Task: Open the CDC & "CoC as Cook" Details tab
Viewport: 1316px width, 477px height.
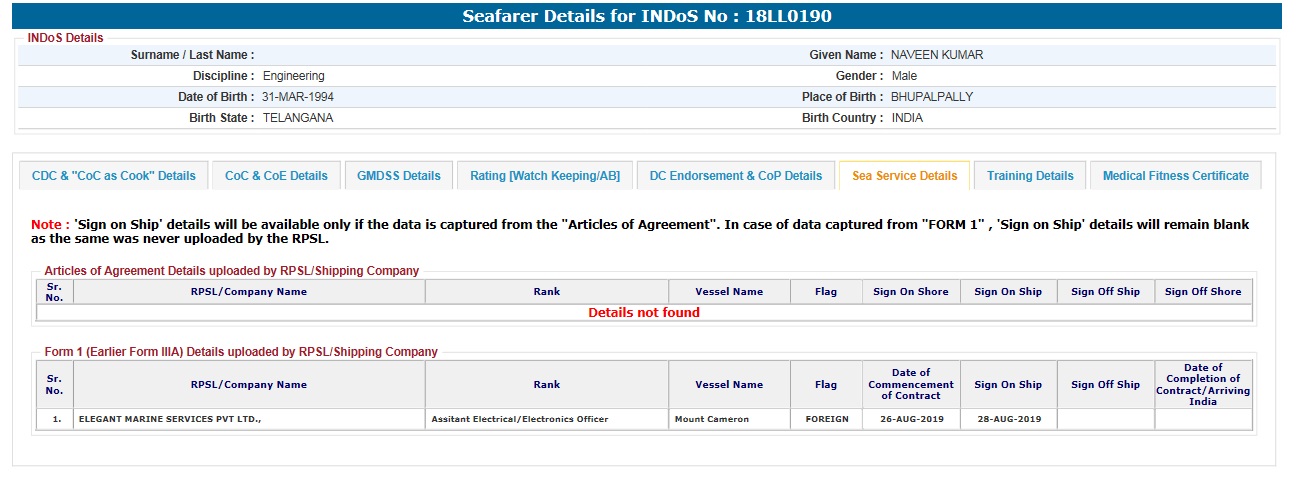Action: pyautogui.click(x=114, y=176)
